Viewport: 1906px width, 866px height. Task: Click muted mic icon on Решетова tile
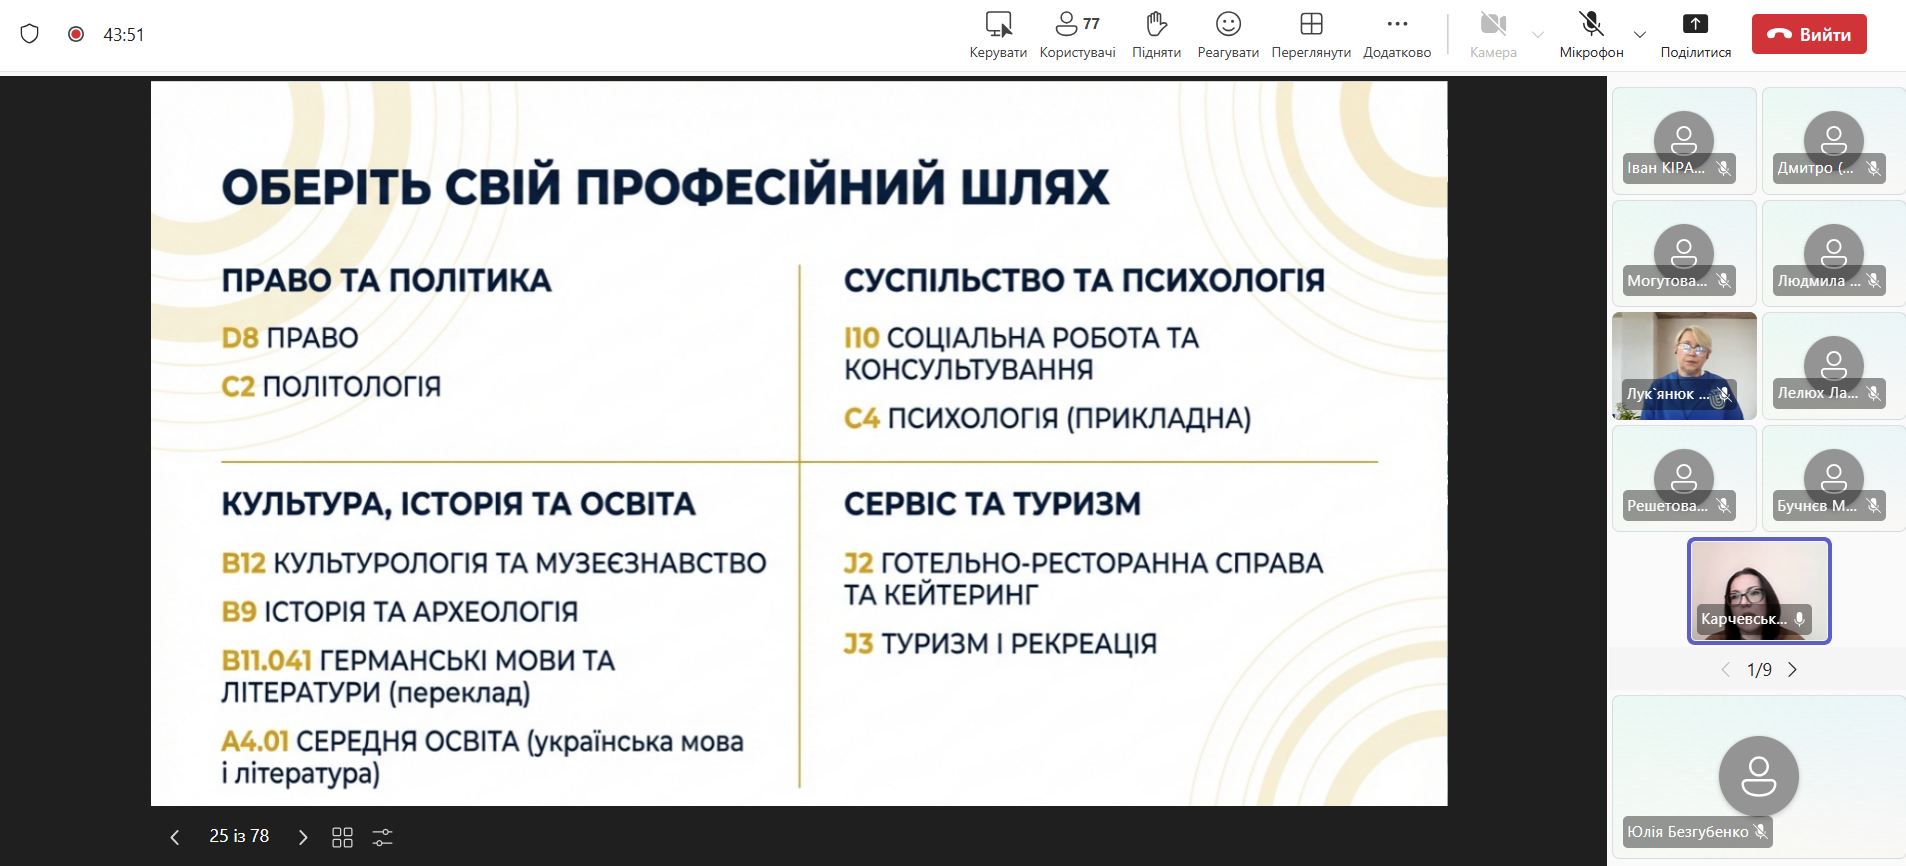click(x=1724, y=506)
